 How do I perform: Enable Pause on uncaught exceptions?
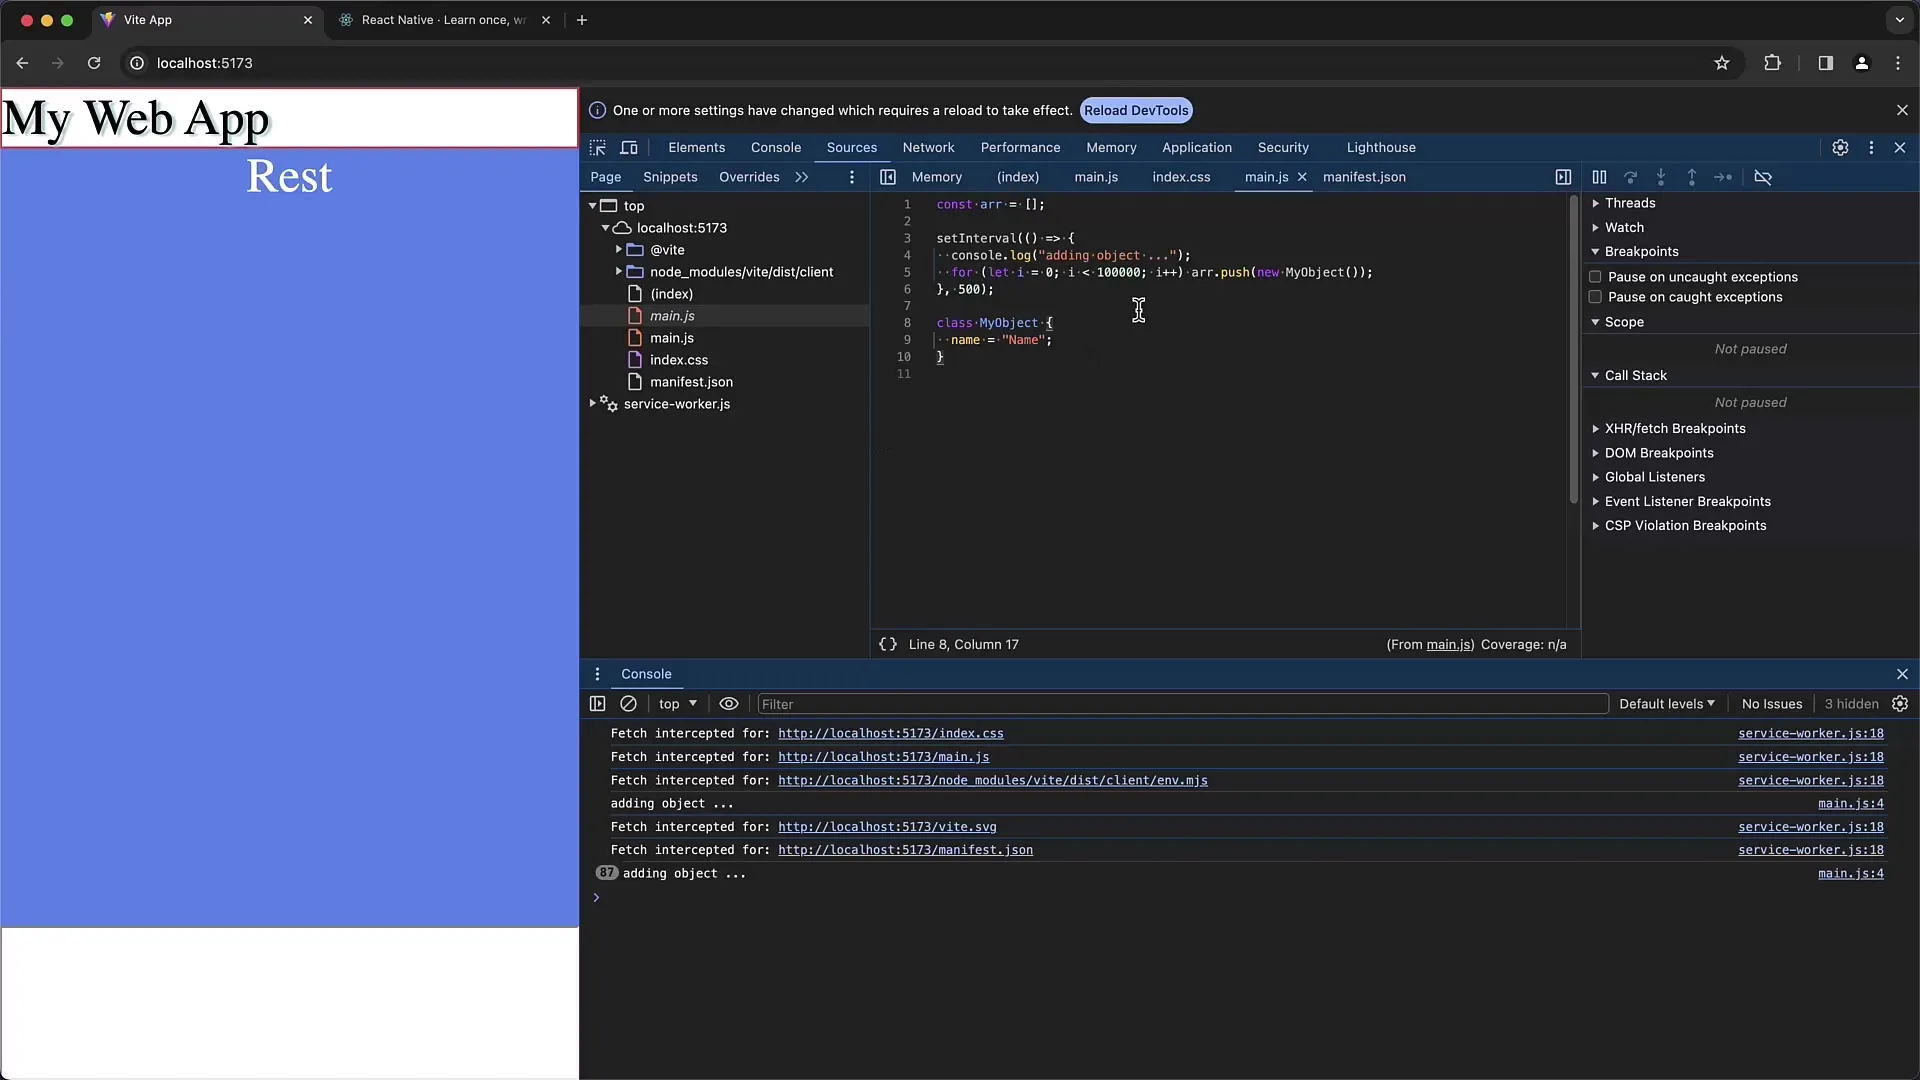(1595, 277)
